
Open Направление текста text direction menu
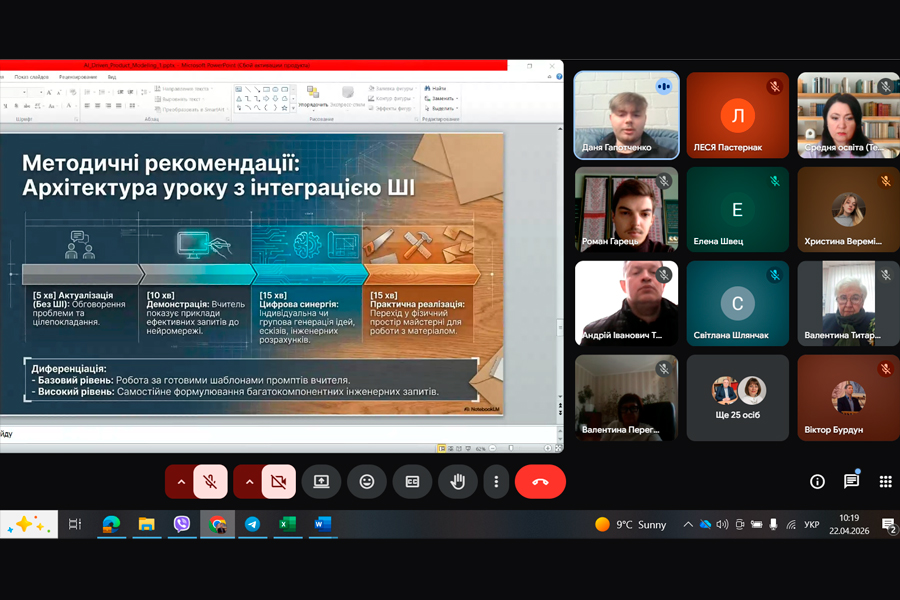click(x=184, y=89)
